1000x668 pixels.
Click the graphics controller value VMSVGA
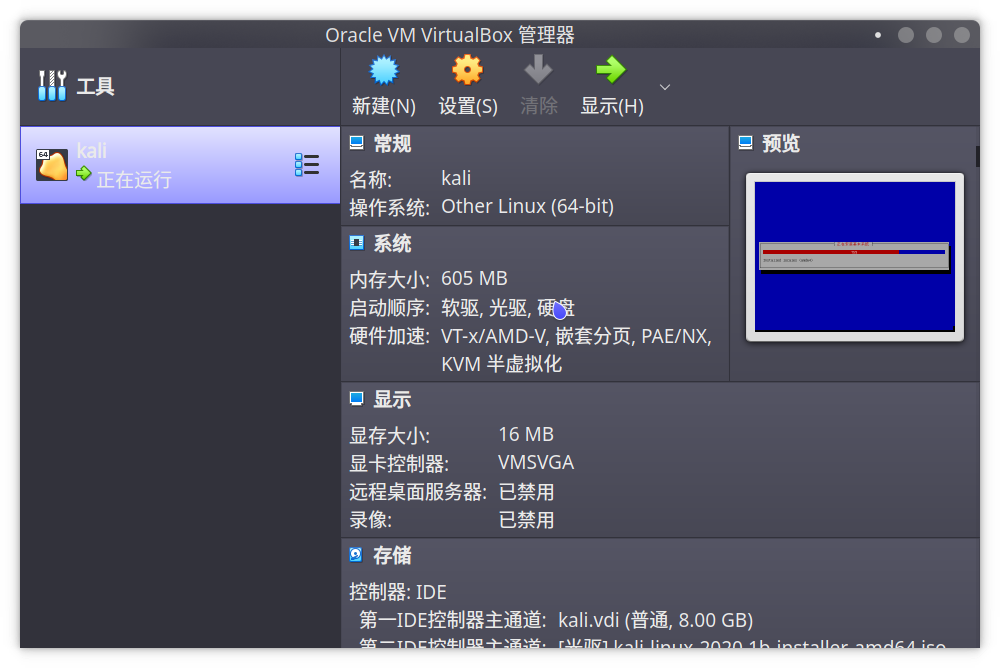(536, 463)
